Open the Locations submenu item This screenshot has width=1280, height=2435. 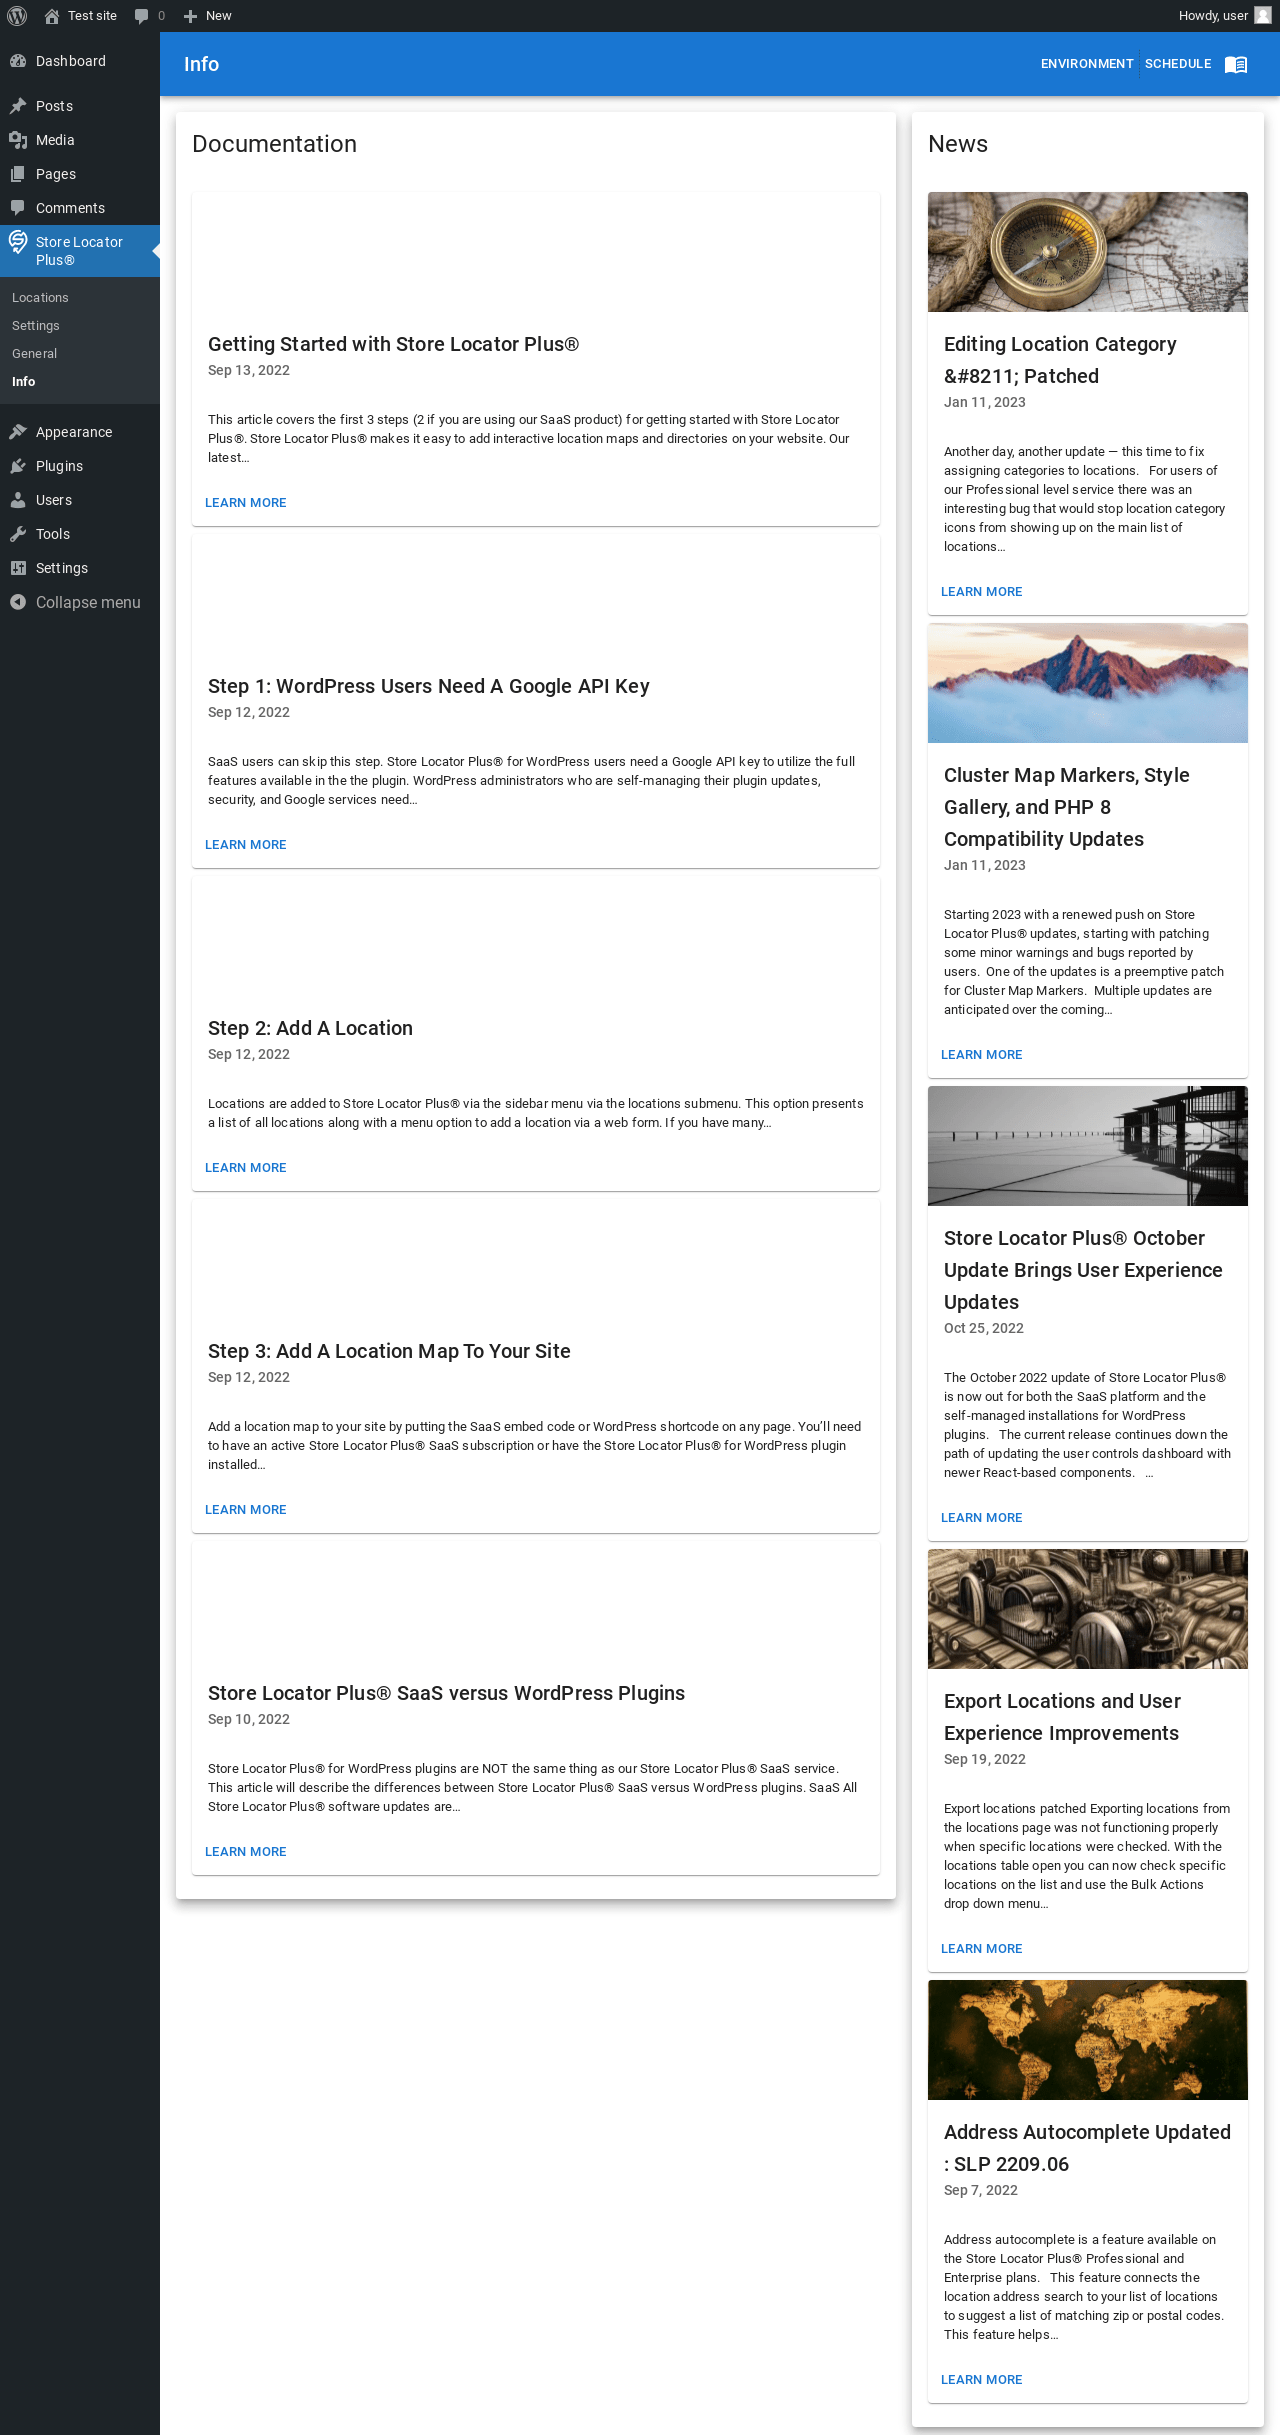point(40,298)
